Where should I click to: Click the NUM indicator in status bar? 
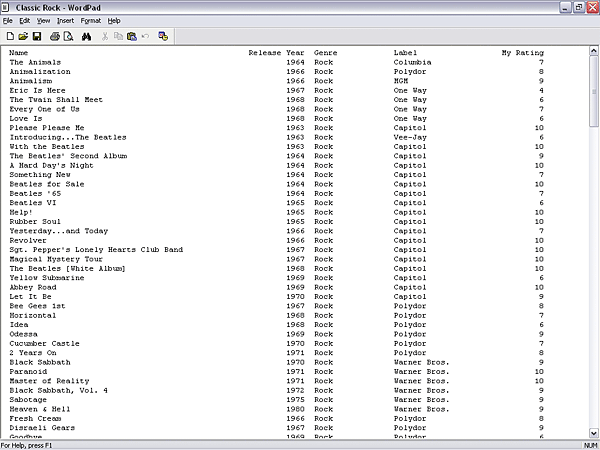click(591, 446)
